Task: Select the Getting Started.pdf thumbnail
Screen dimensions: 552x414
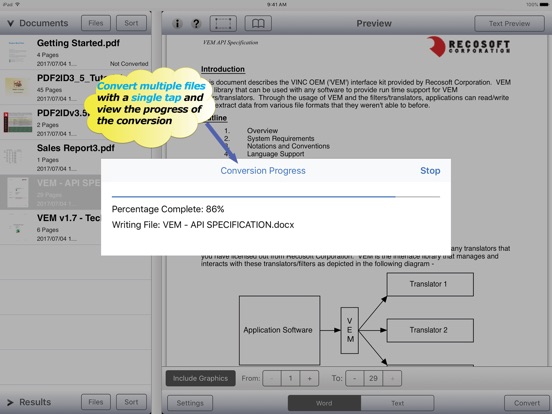Action: tap(17, 52)
